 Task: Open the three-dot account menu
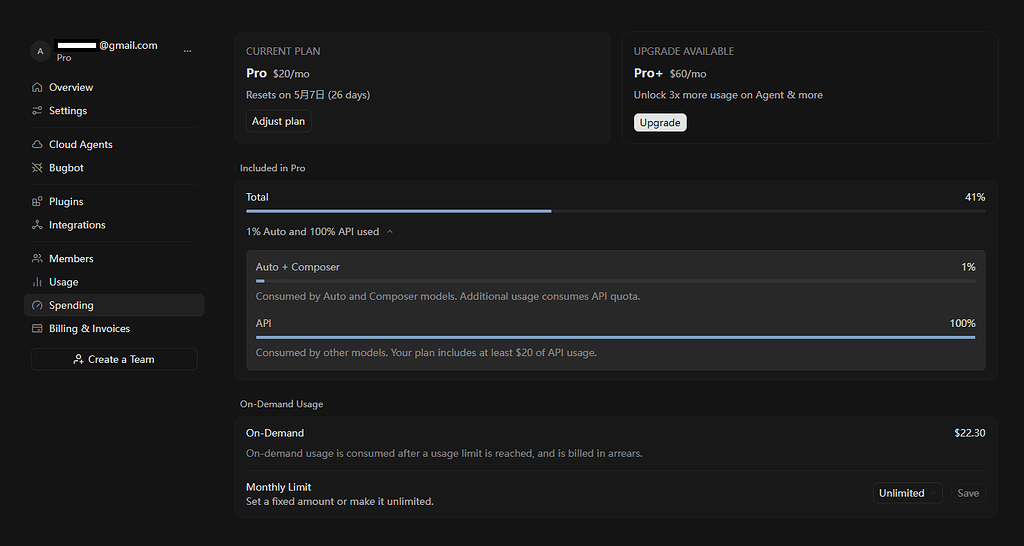point(187,51)
